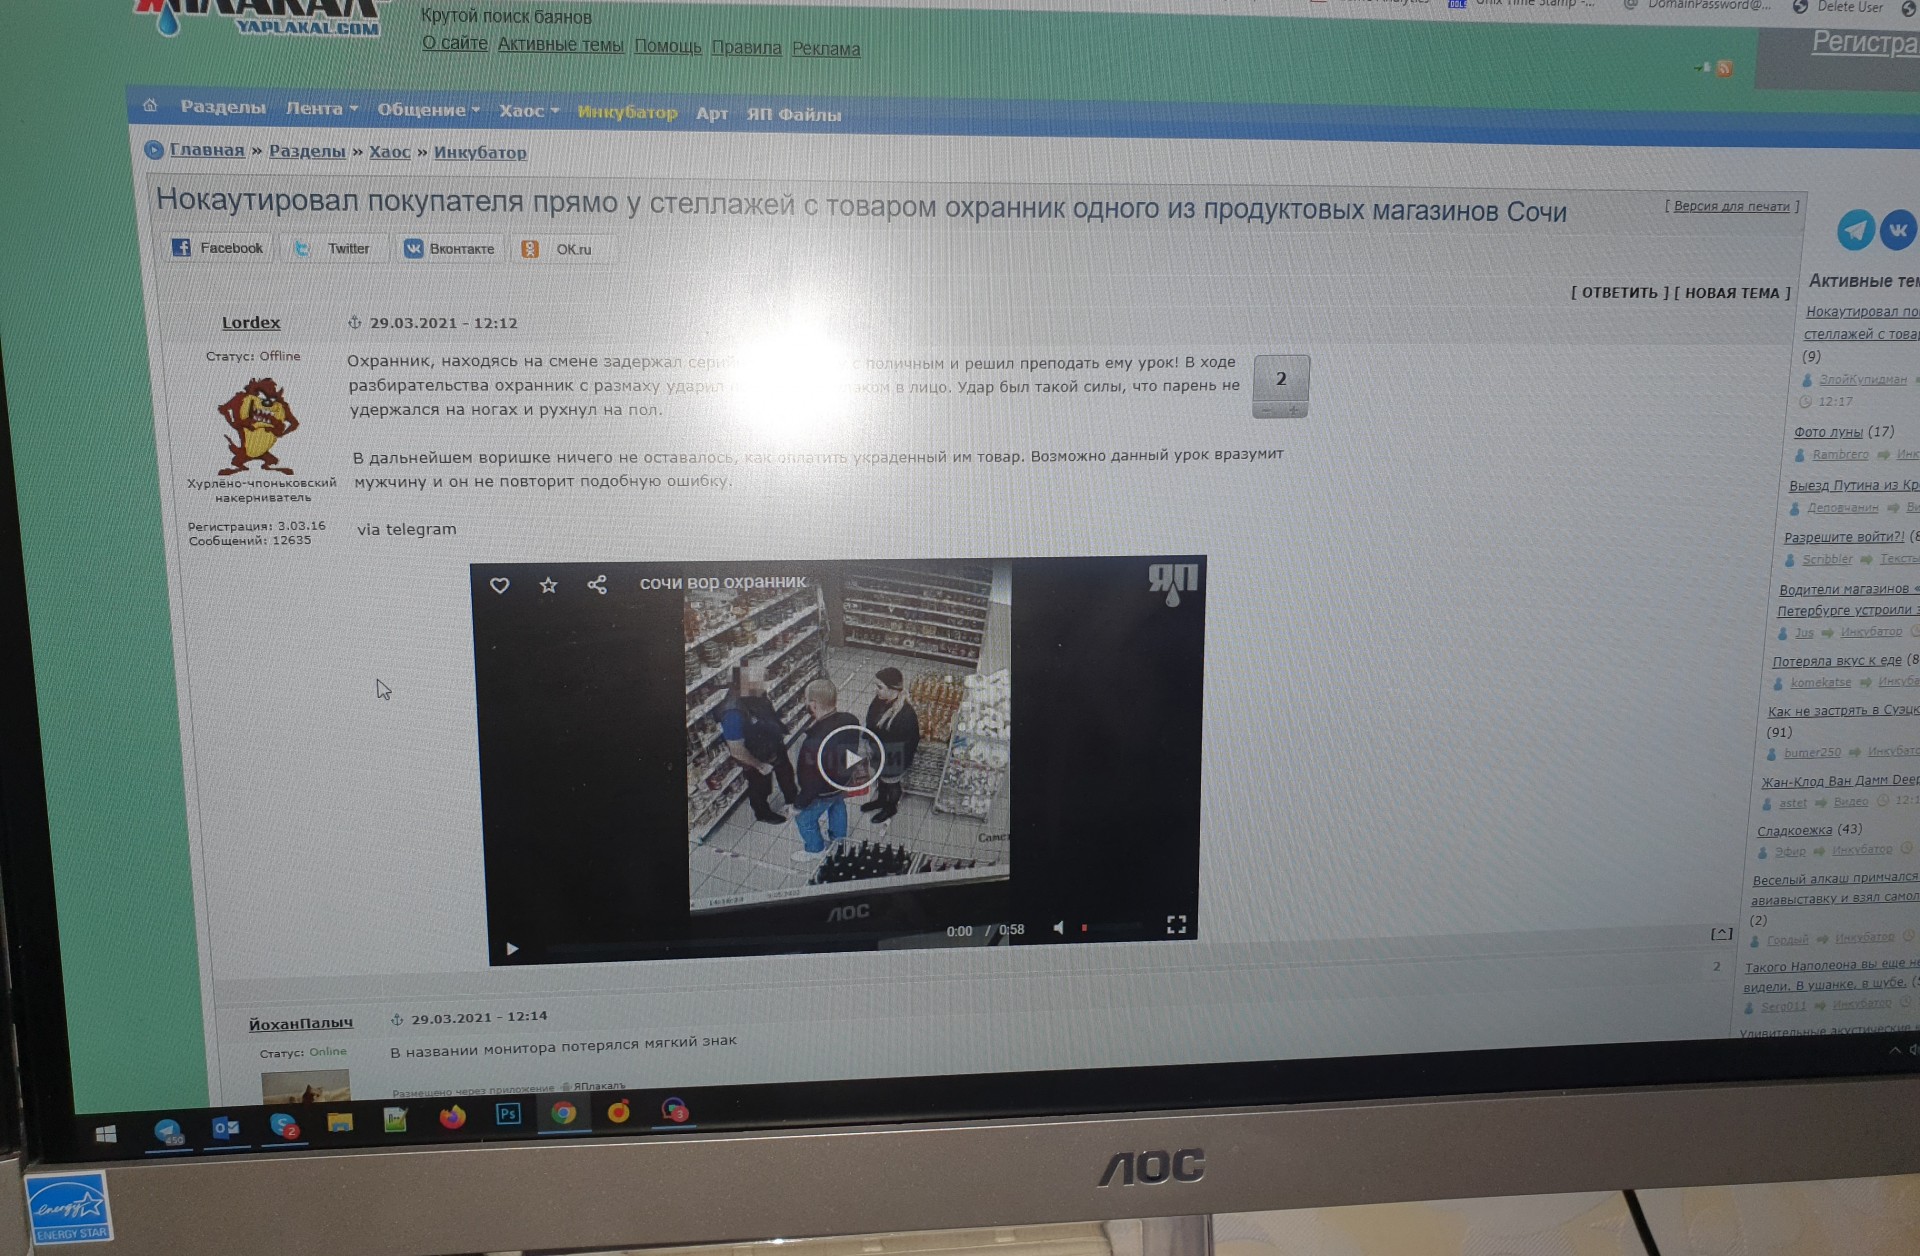
Task: Open Telegram from the taskbar
Action: point(168,1131)
